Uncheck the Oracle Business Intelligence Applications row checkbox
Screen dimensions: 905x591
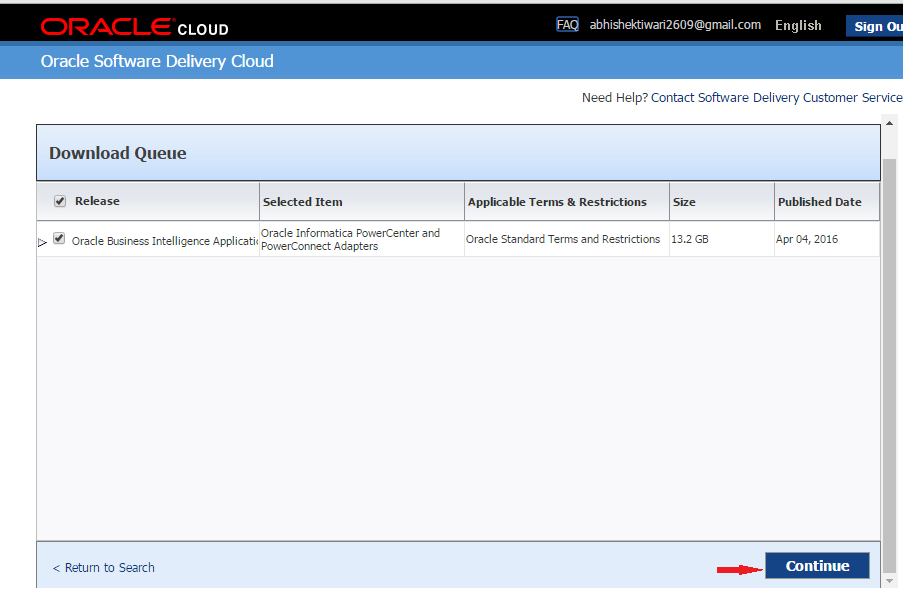click(59, 238)
